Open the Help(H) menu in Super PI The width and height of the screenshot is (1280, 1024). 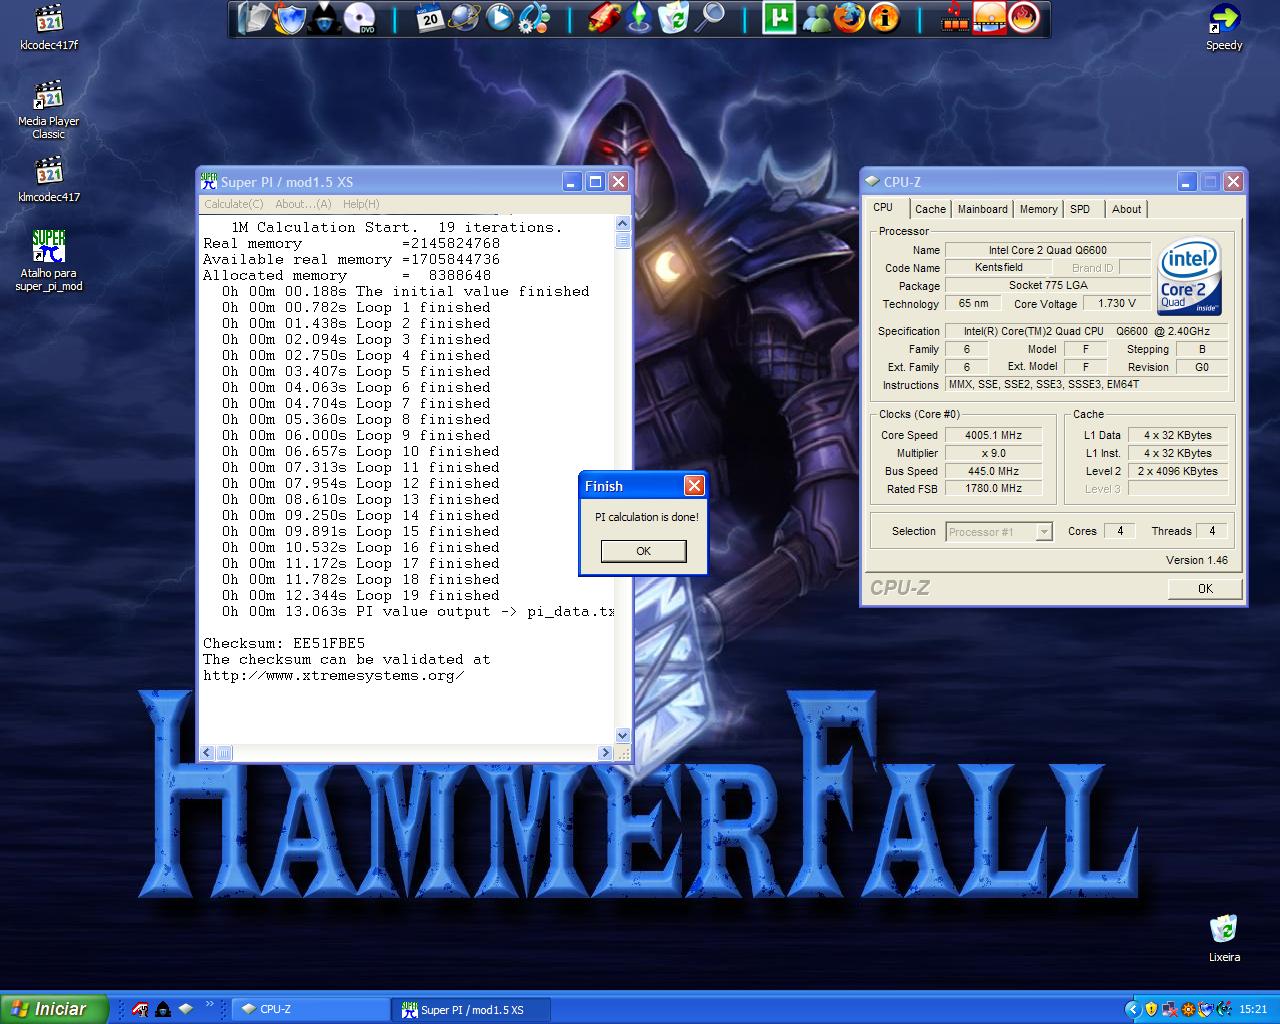click(361, 204)
